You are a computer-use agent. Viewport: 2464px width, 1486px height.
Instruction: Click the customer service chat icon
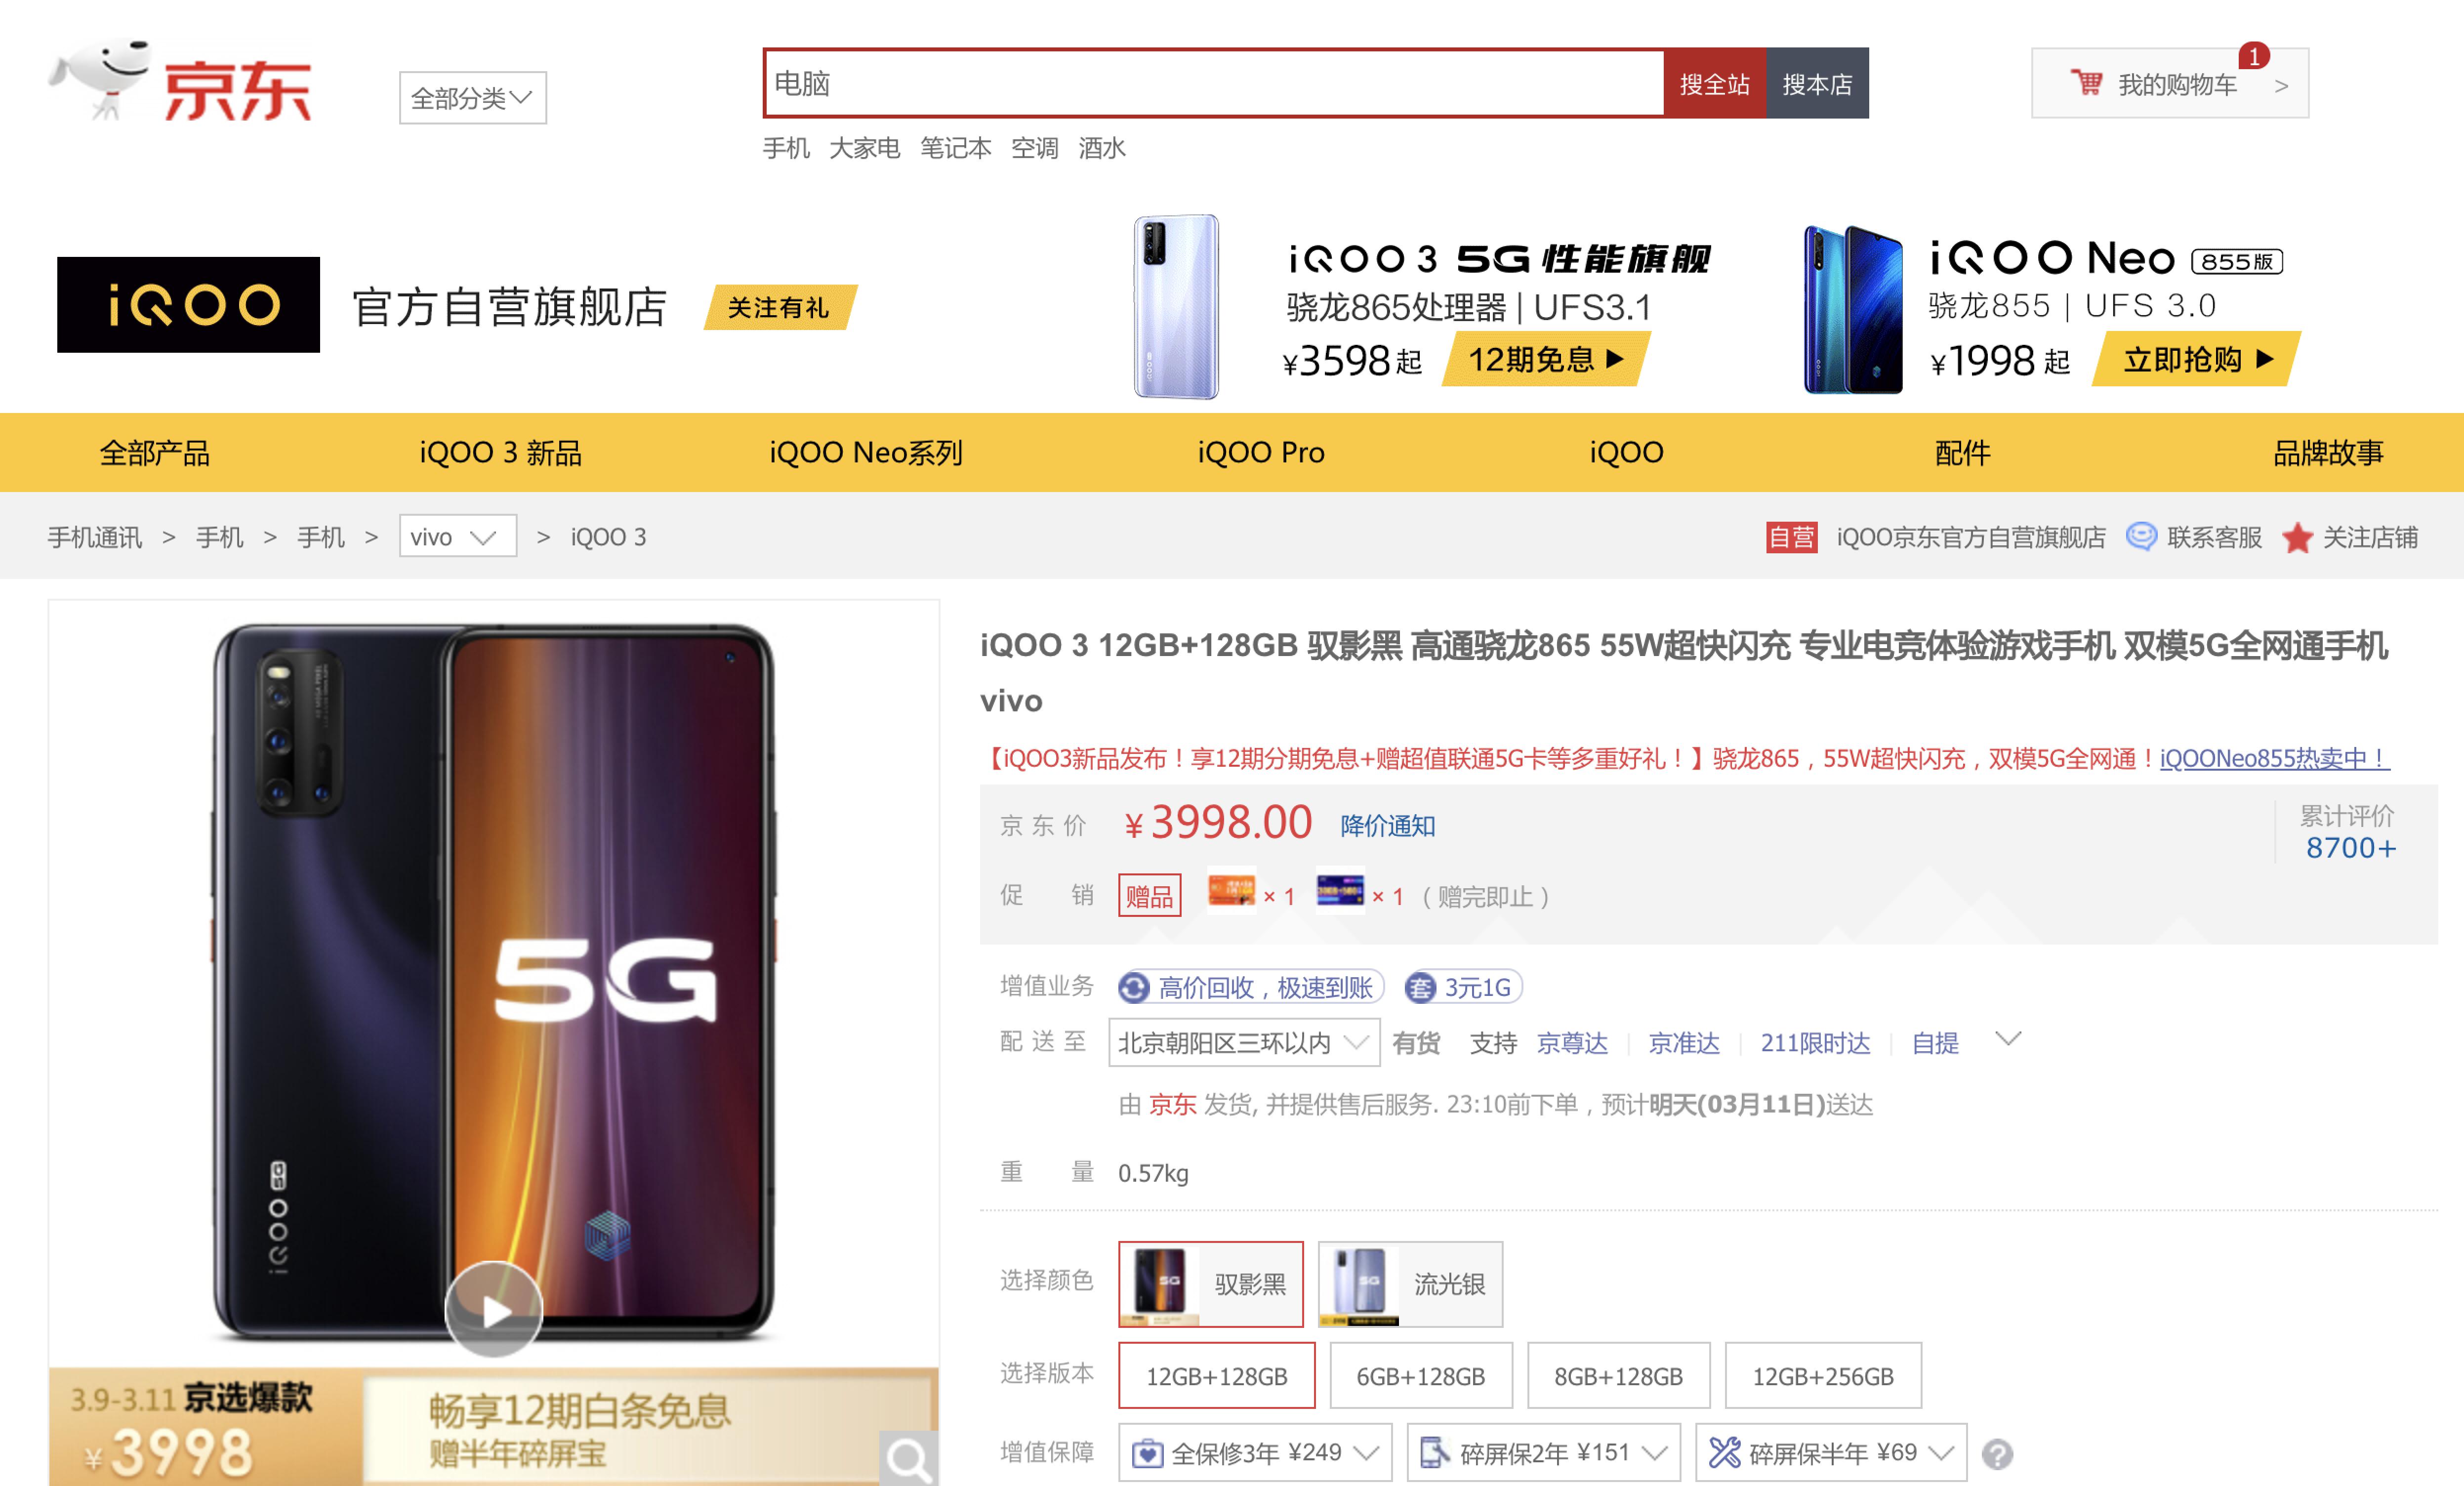coord(2140,537)
